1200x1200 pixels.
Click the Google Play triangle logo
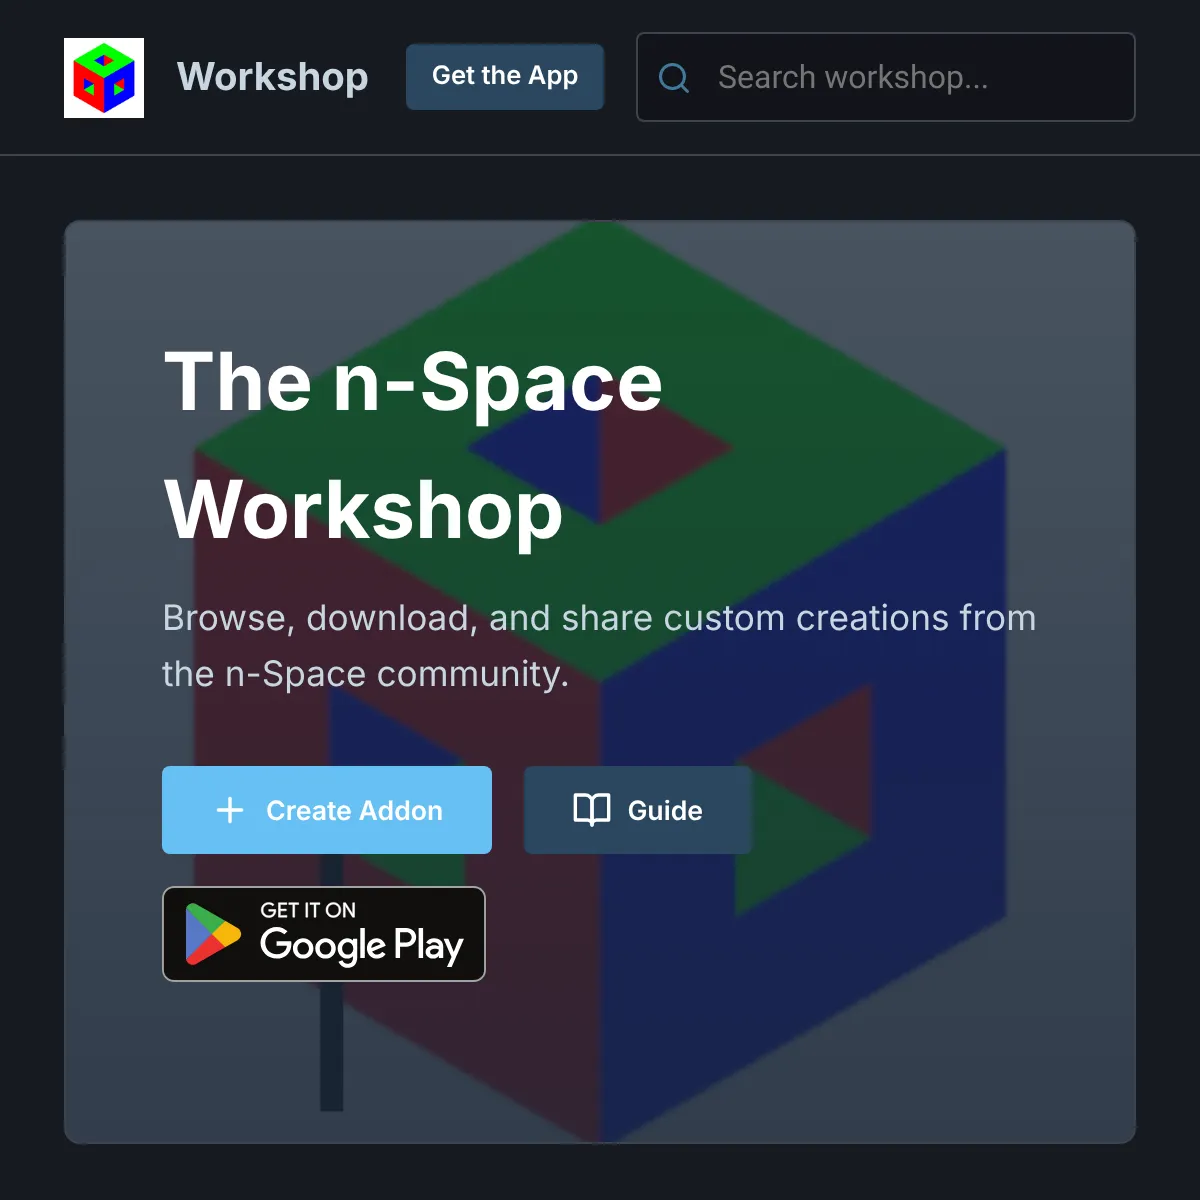[212, 934]
